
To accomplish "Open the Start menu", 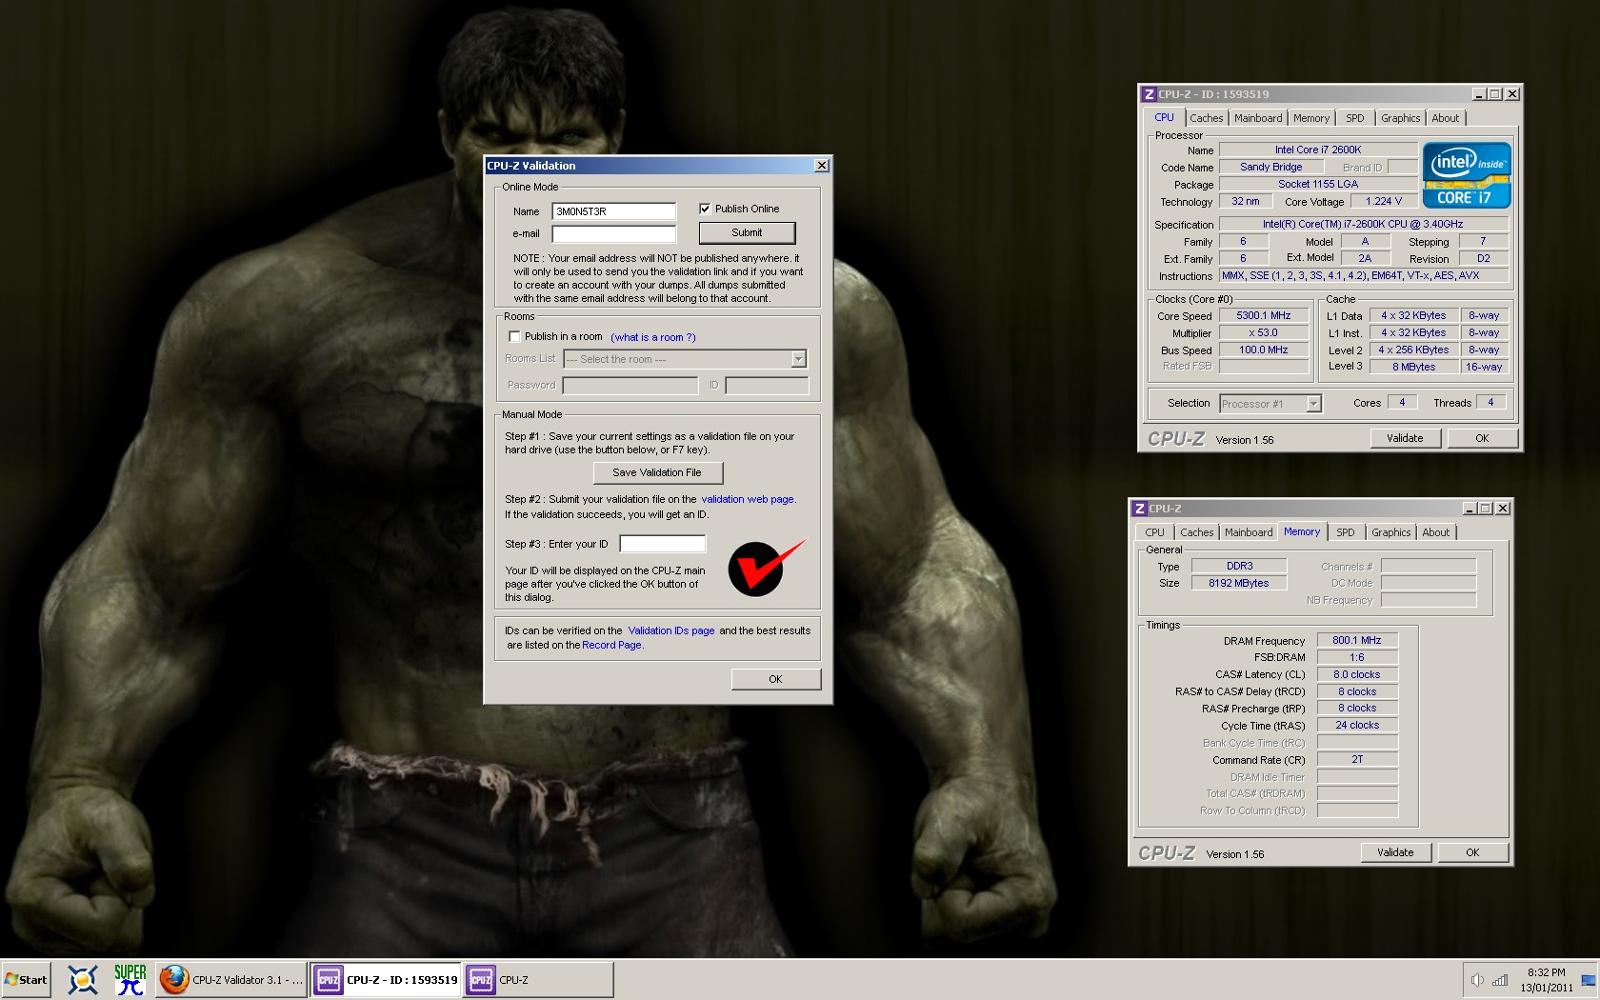I will click(26, 980).
